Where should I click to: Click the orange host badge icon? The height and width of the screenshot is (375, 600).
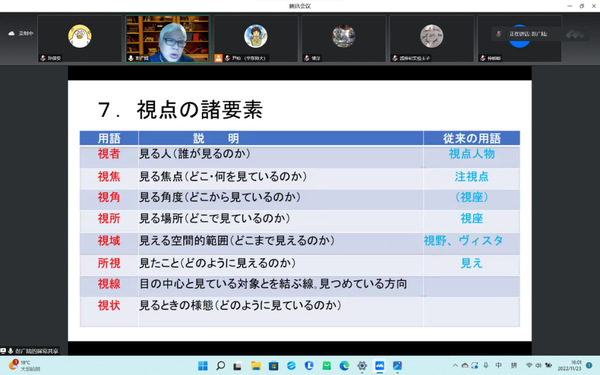pos(218,58)
